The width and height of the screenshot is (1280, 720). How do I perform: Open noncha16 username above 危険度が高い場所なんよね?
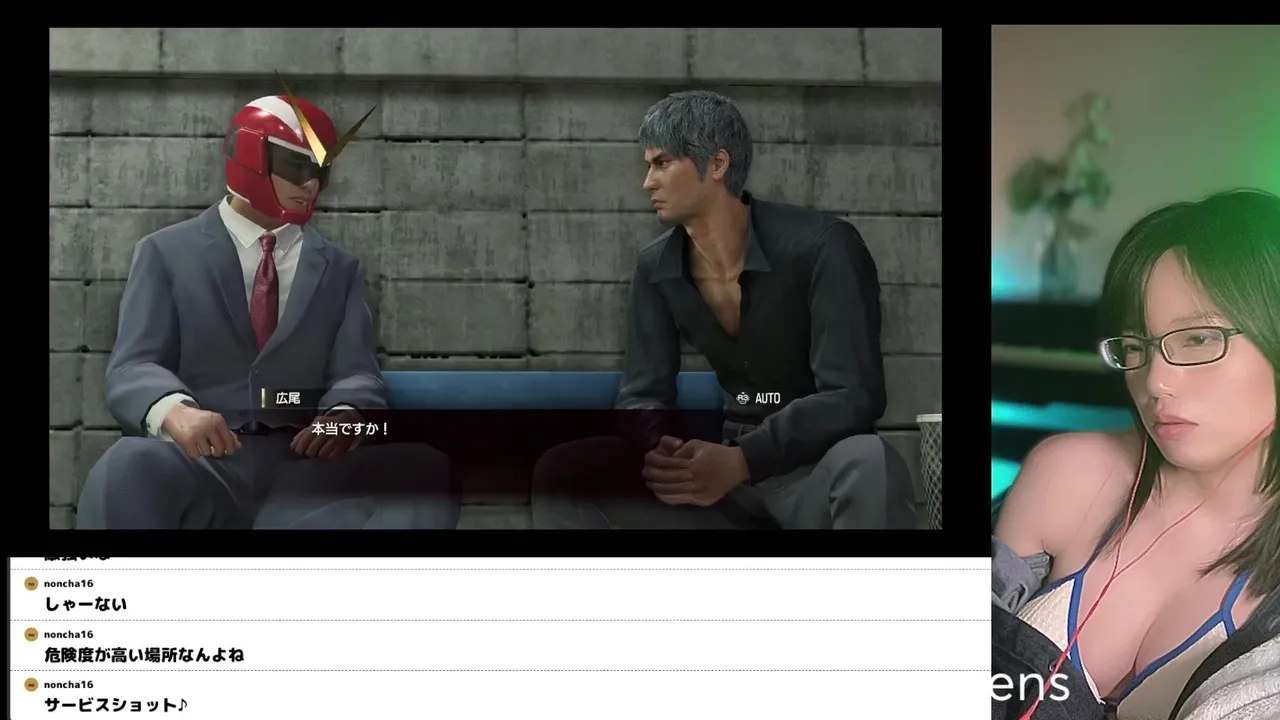click(x=68, y=634)
